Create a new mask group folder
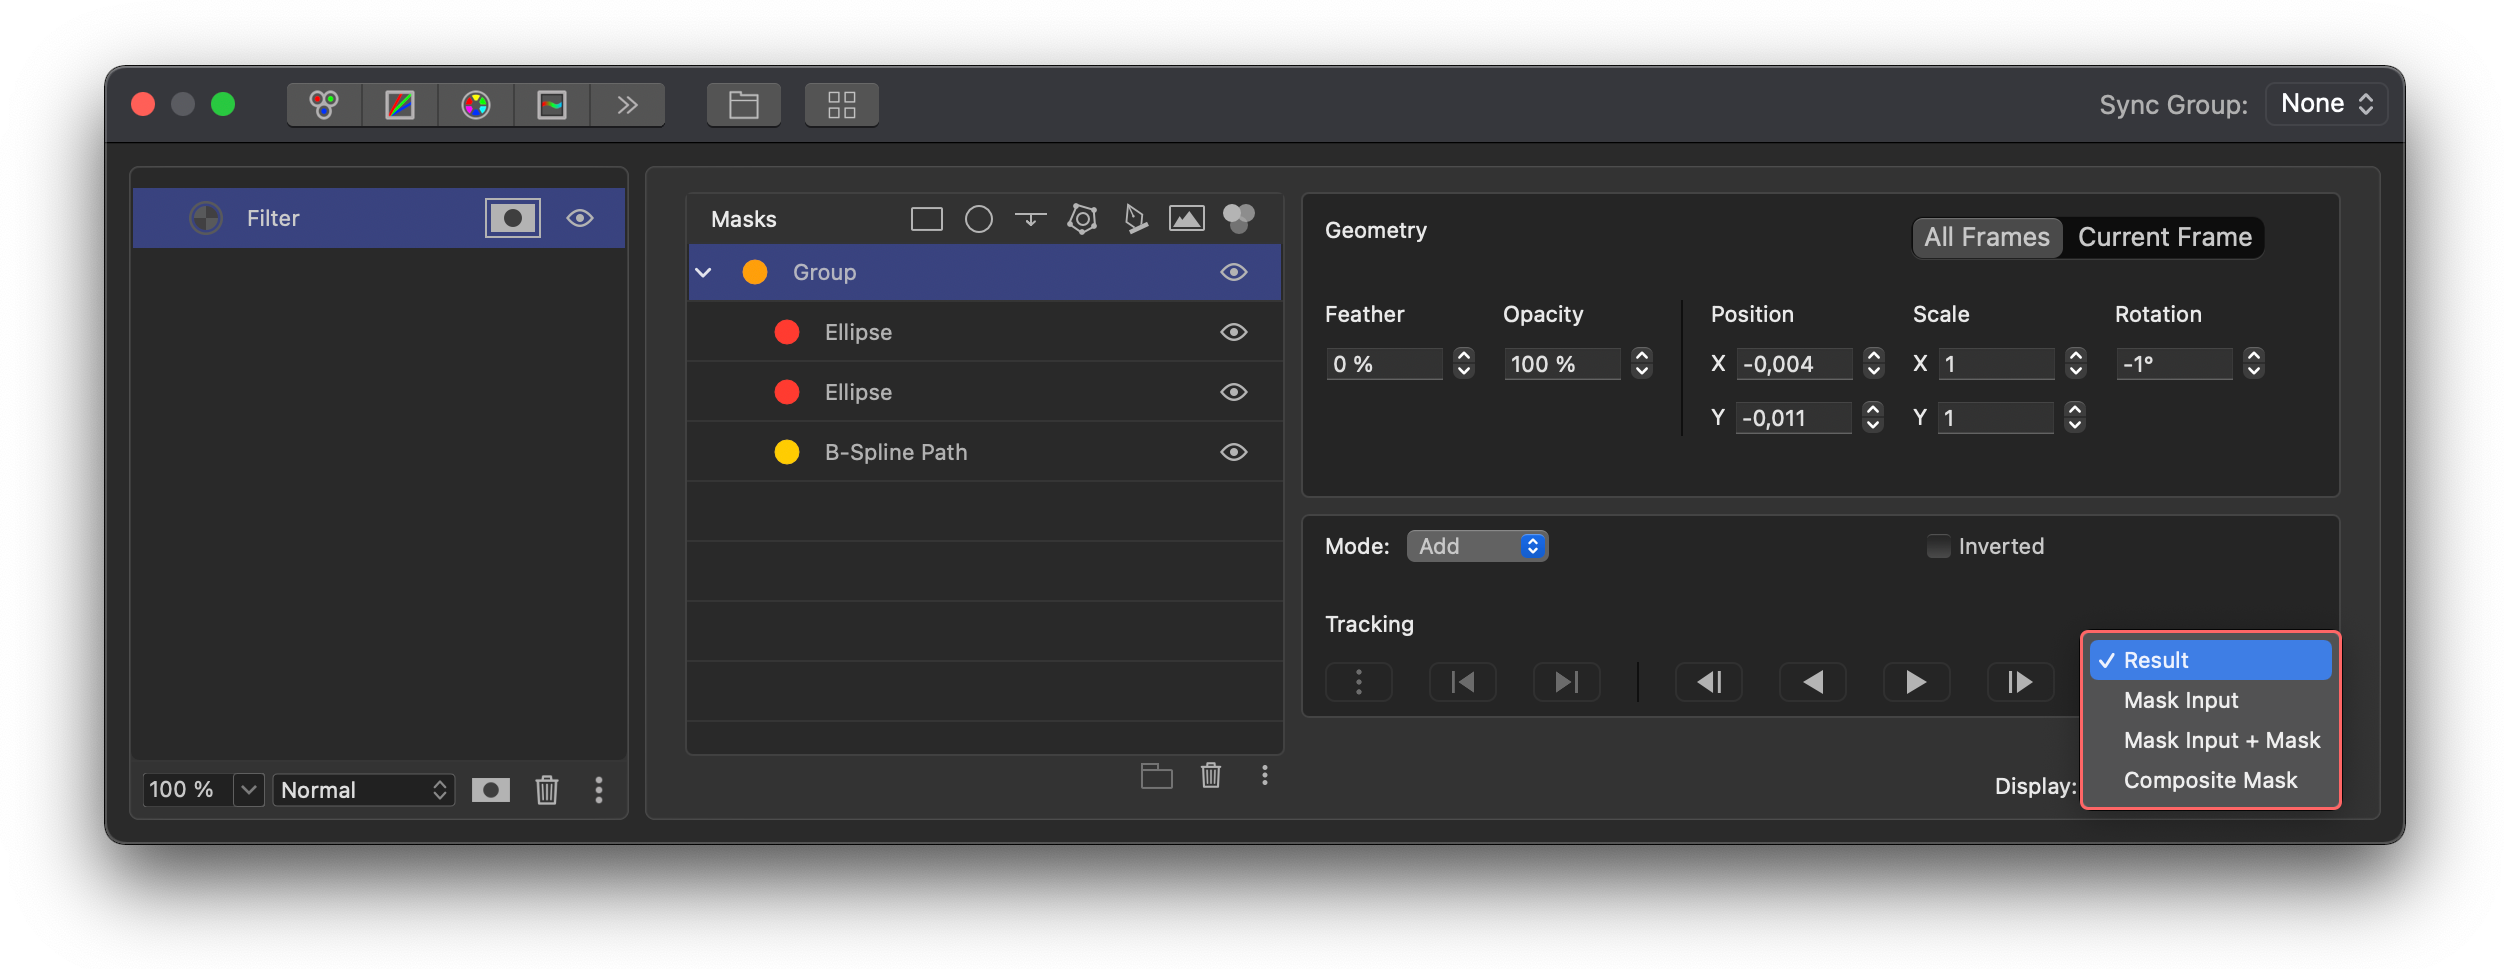This screenshot has width=2504, height=969. click(x=1156, y=776)
